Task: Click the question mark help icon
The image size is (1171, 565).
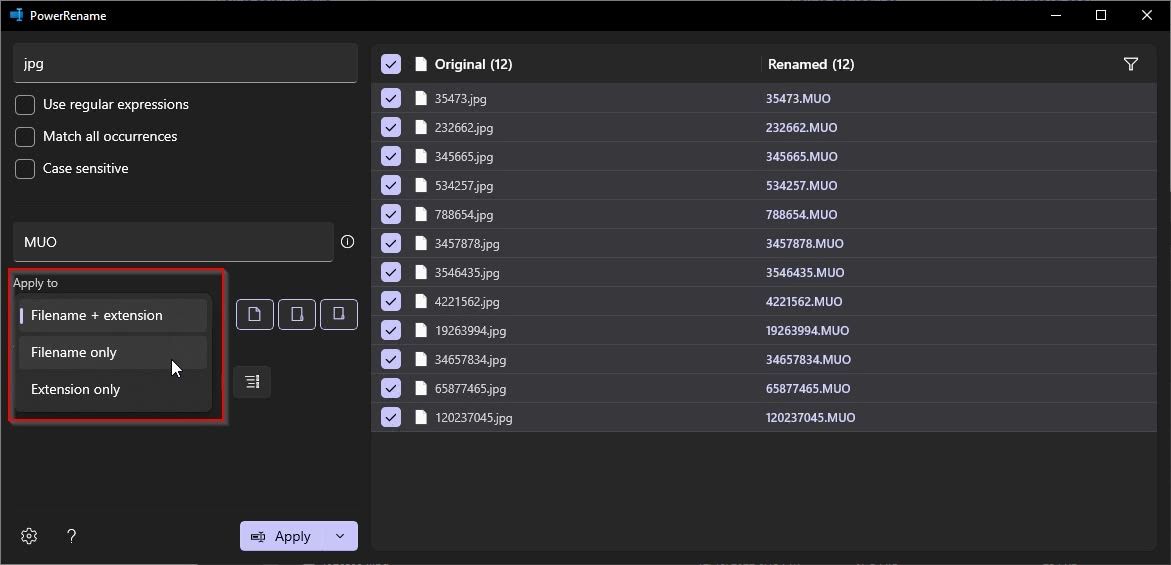Action: 71,536
